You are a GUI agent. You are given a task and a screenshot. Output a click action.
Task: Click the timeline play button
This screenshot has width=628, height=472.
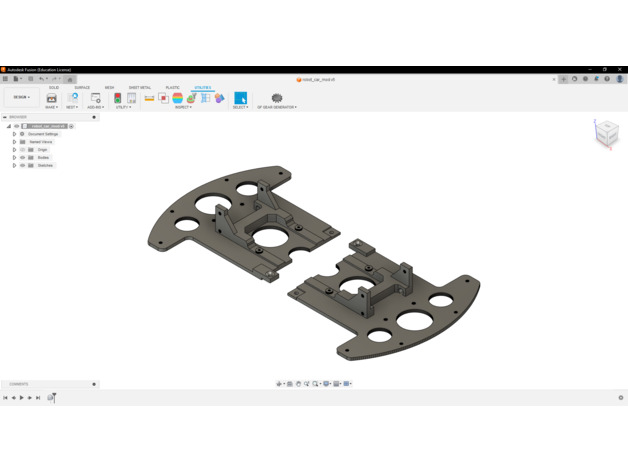[22, 398]
